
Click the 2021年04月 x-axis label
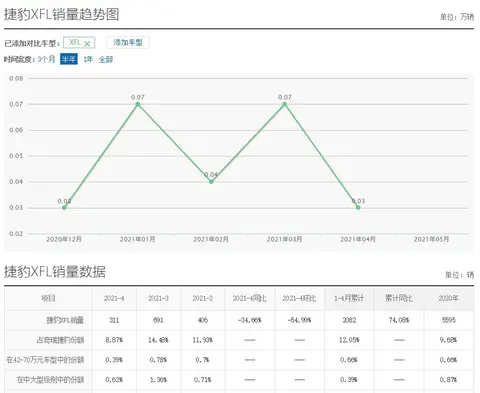[x=358, y=239]
